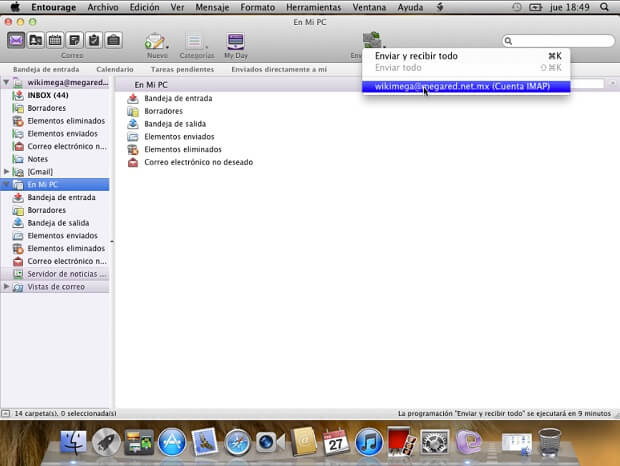620x466 pixels.
Task: Open iTunes from the Dock
Action: pyautogui.click(x=368, y=441)
